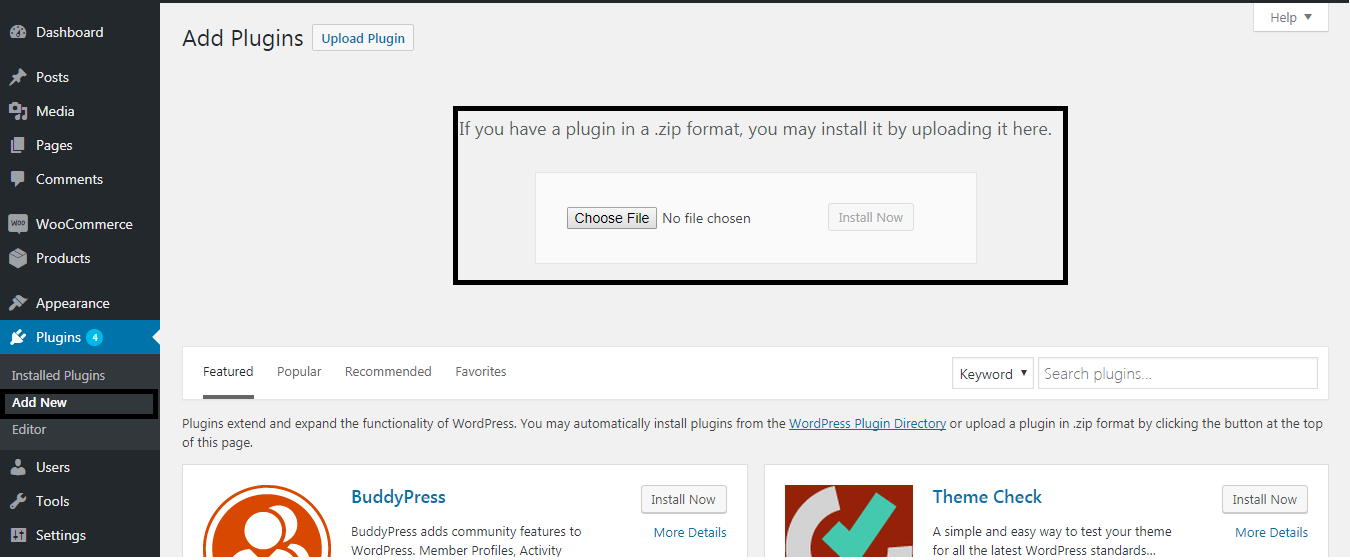
Task: Click the Search plugins input field
Action: 1178,373
